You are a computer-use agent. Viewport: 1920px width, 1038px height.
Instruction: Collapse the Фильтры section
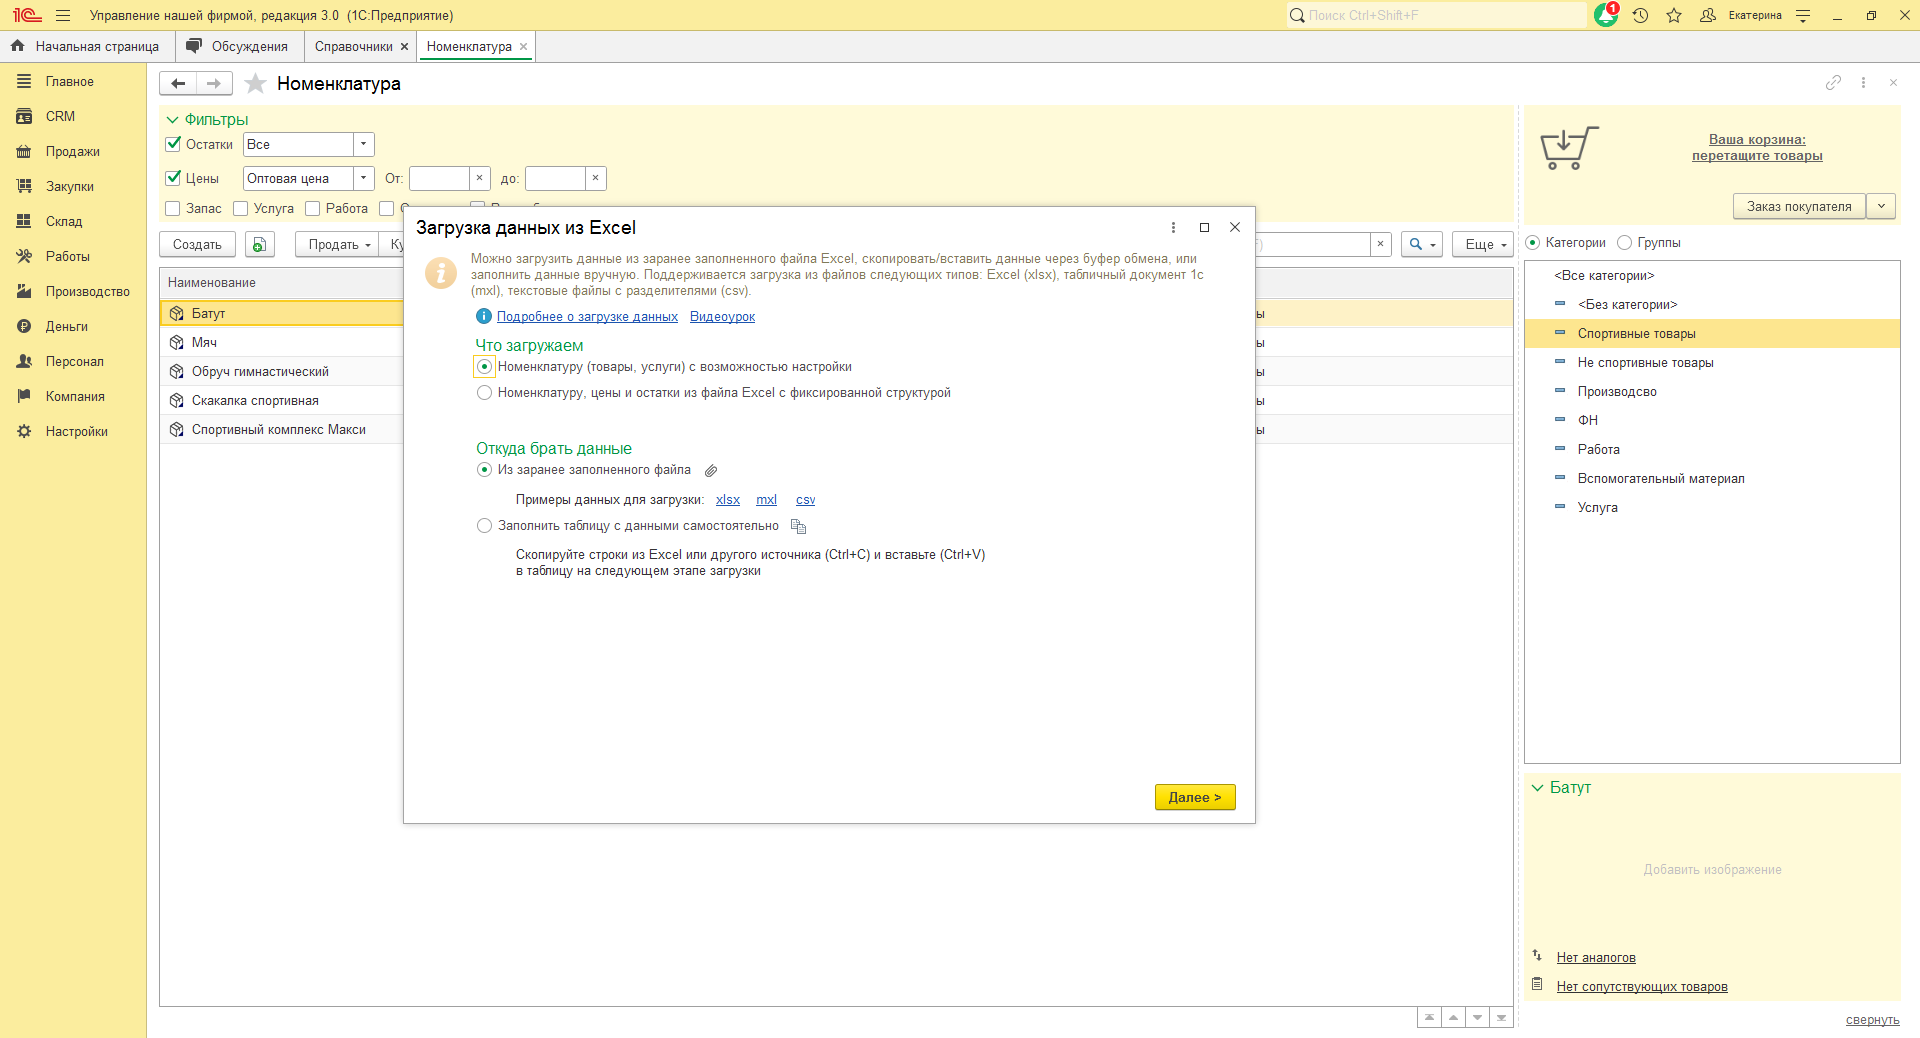[x=172, y=120]
